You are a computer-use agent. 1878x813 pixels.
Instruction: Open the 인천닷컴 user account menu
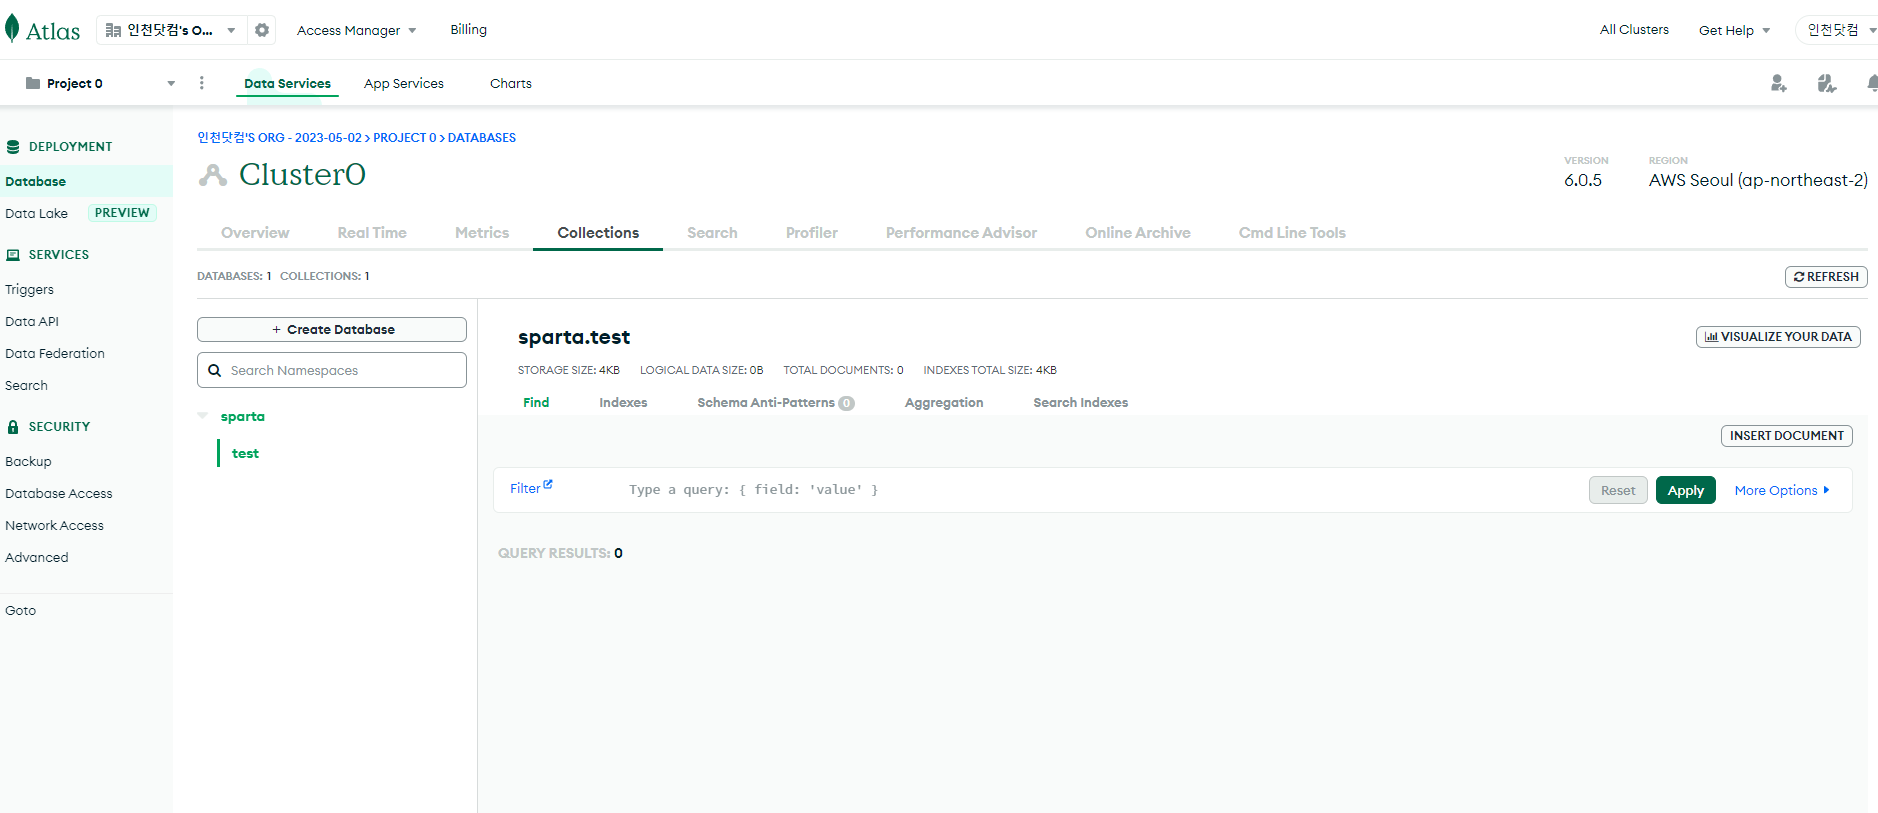1838,30
